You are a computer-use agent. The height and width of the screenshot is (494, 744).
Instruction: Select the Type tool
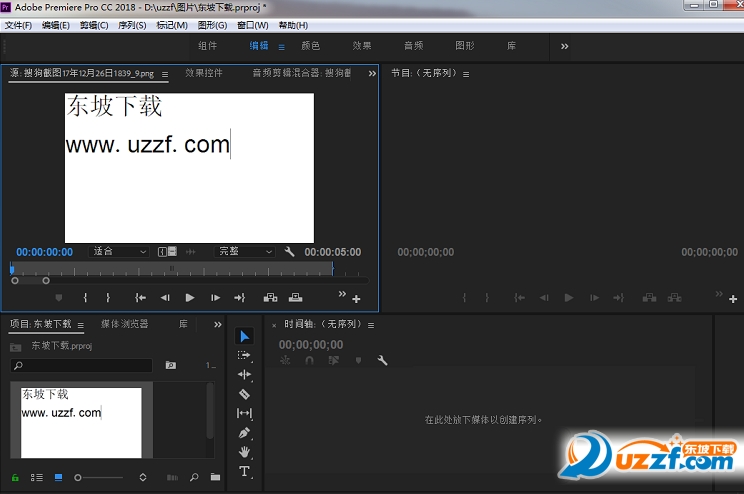pyautogui.click(x=244, y=471)
